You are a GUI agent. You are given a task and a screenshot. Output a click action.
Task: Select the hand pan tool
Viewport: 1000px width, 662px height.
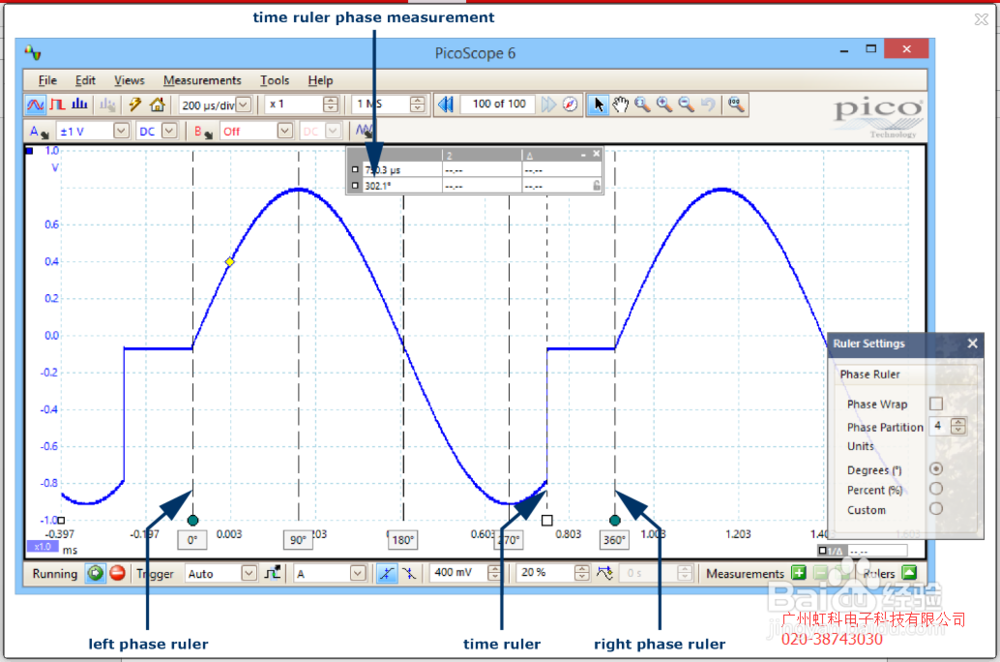pyautogui.click(x=620, y=105)
